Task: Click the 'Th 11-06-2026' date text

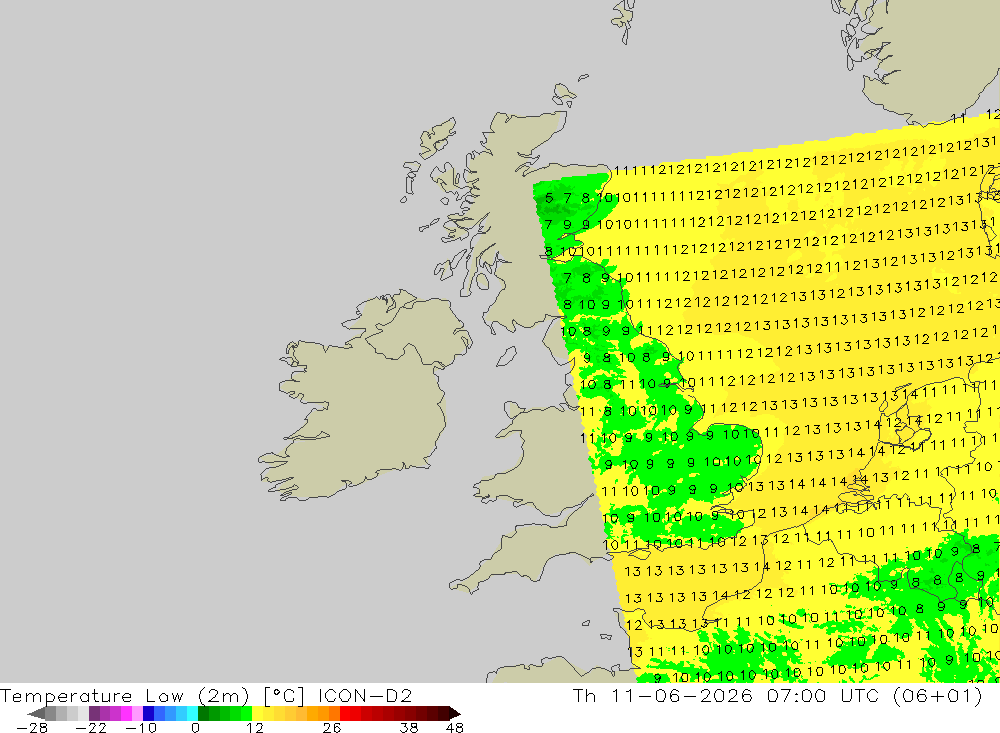Action: tap(663, 695)
